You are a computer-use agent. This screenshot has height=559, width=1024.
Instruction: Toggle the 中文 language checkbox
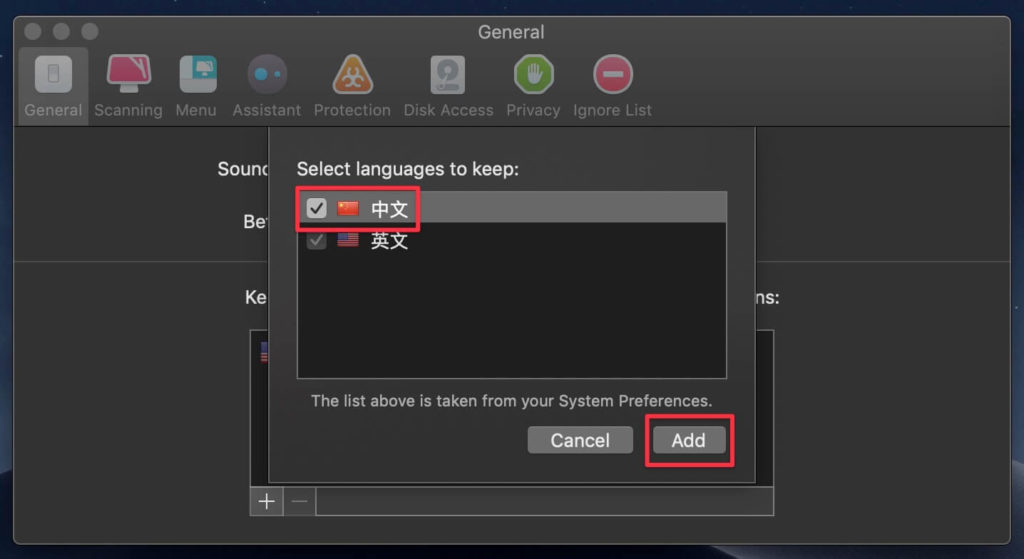tap(317, 208)
